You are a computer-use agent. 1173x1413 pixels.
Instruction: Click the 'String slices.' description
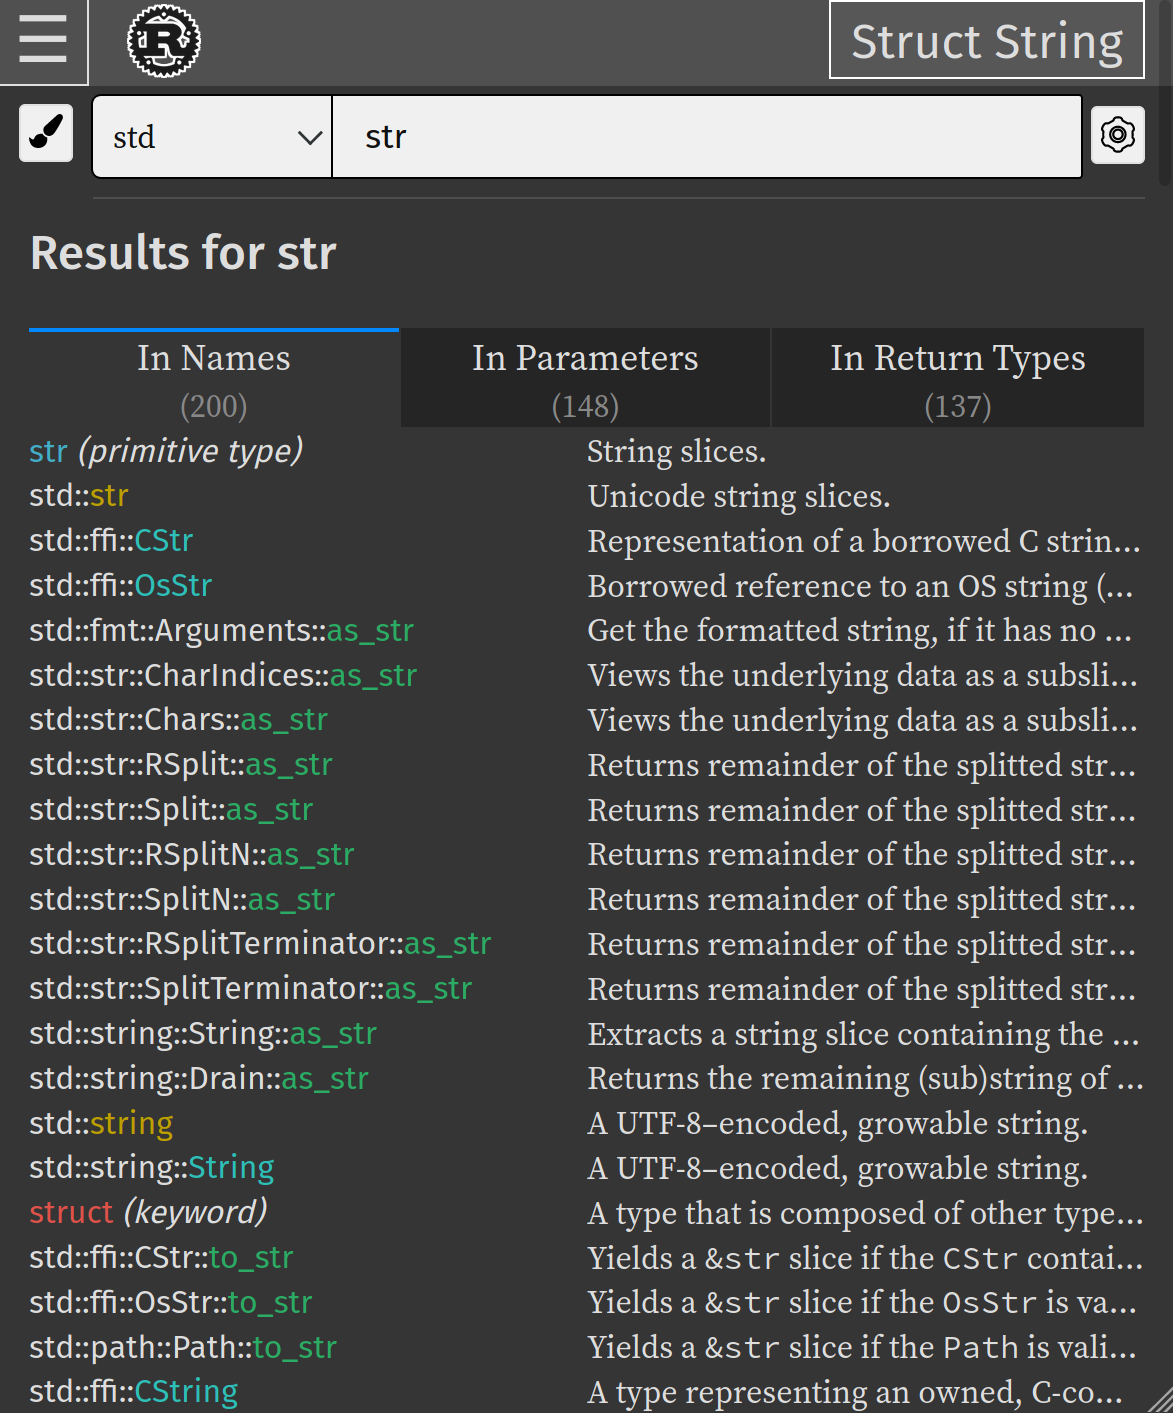[677, 452]
